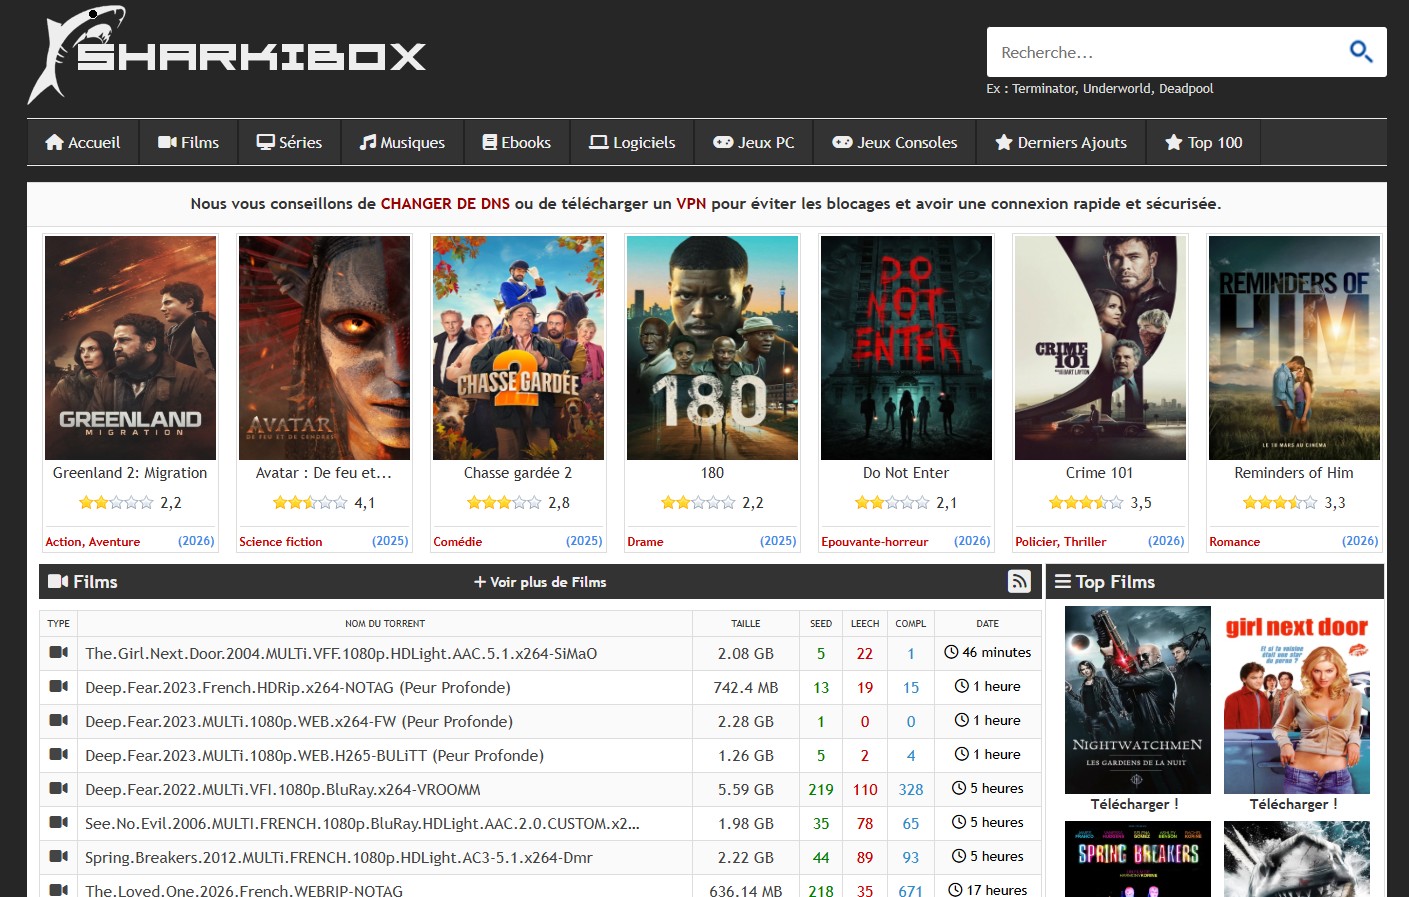Click the Avatar : De feu poster
The height and width of the screenshot is (897, 1409).
[324, 348]
